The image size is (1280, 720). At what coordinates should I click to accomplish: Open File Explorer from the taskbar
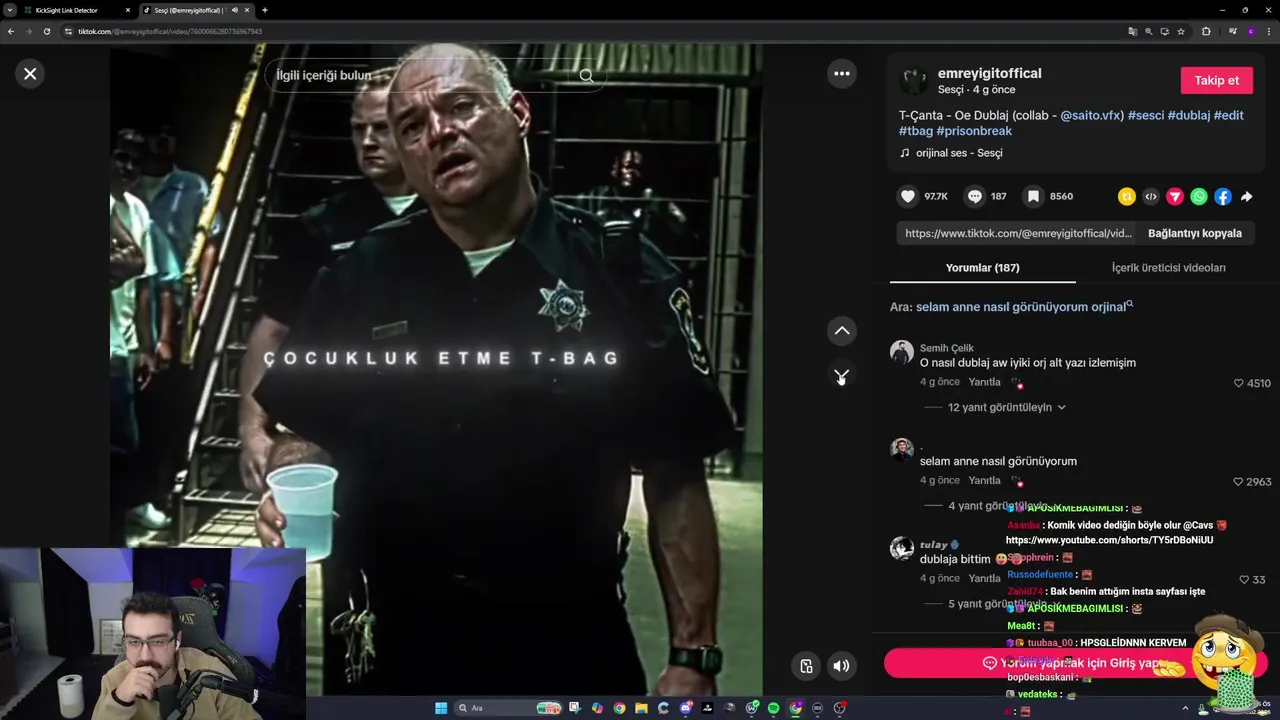click(x=641, y=708)
